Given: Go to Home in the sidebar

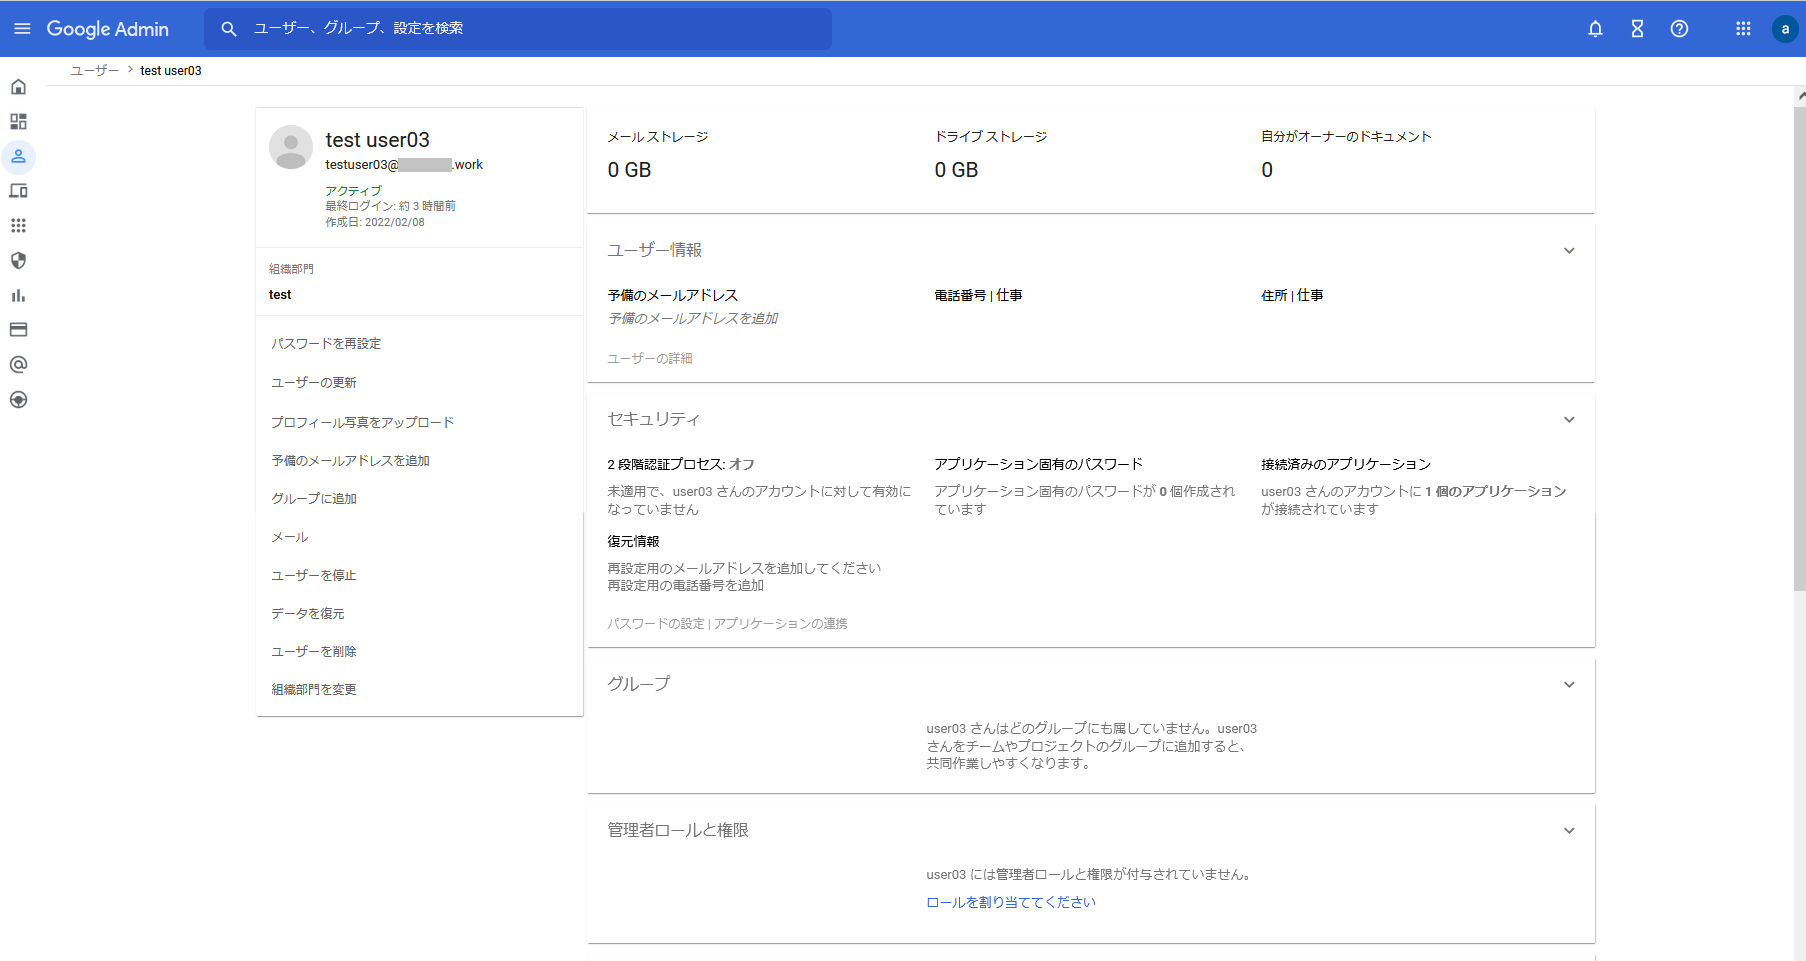Looking at the screenshot, I should (18, 87).
